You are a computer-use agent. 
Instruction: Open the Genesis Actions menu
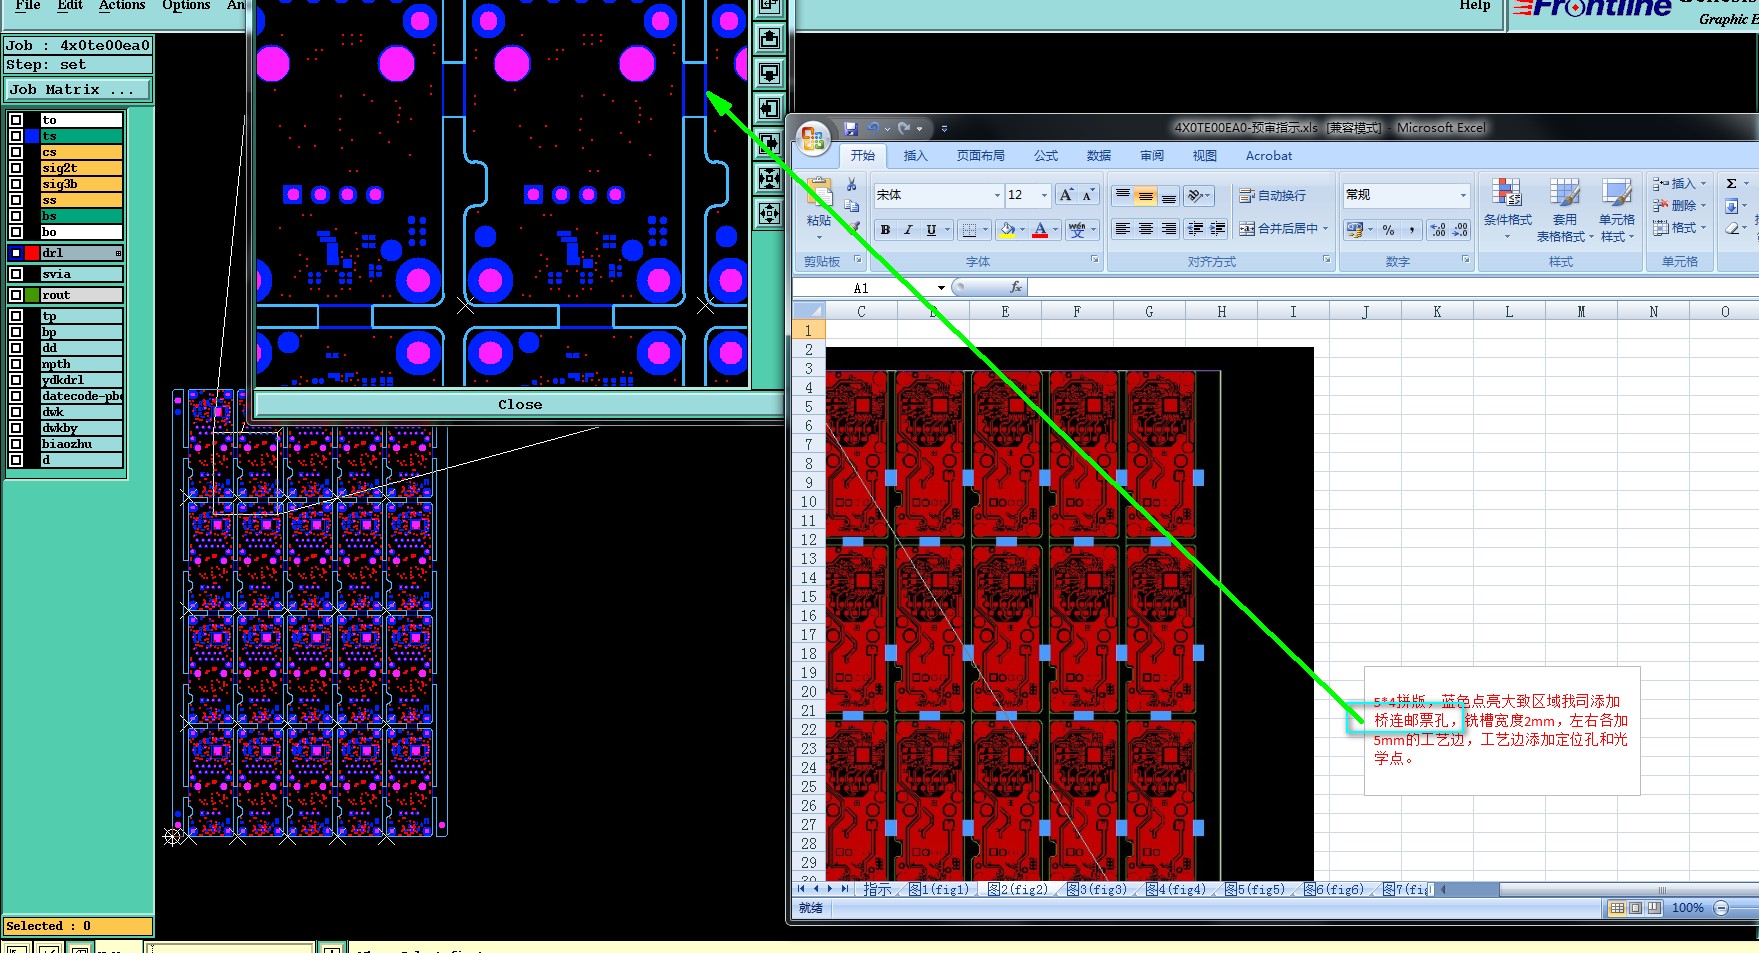point(122,6)
